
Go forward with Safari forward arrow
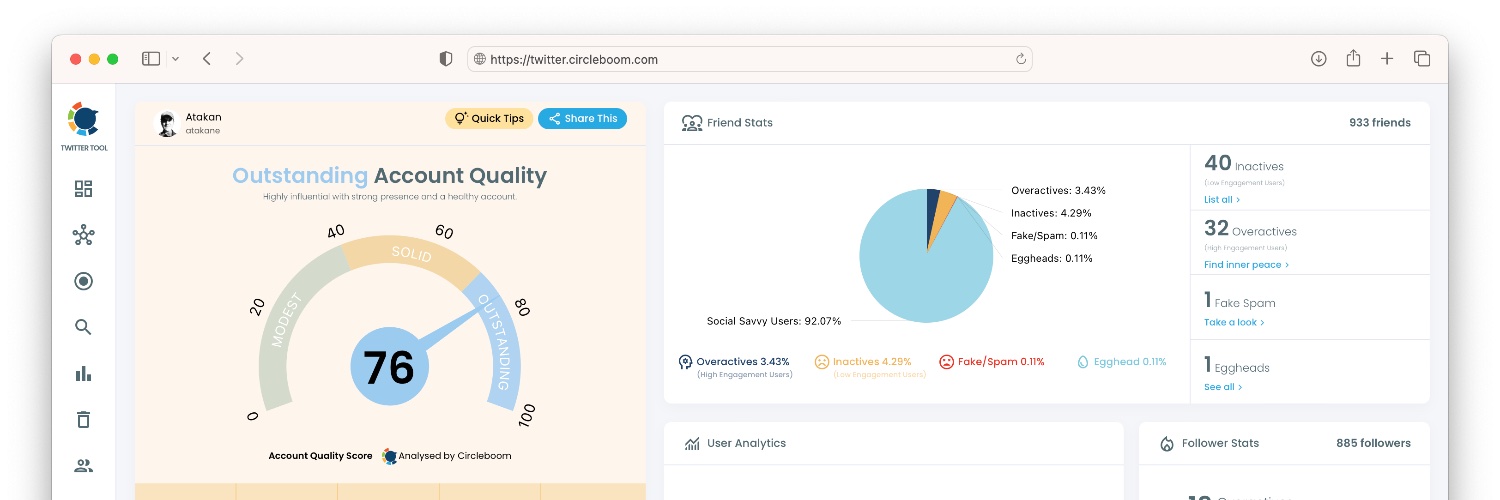[x=239, y=59]
